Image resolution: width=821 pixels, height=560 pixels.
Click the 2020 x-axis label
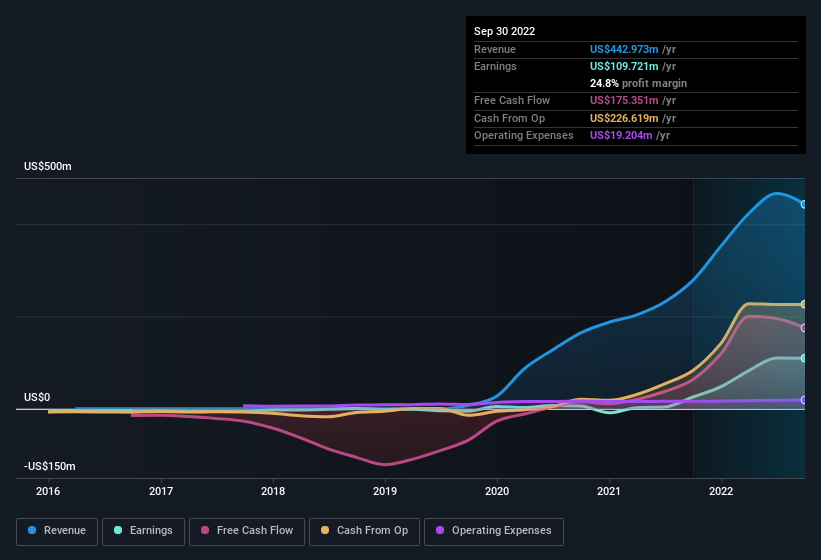tap(497, 491)
